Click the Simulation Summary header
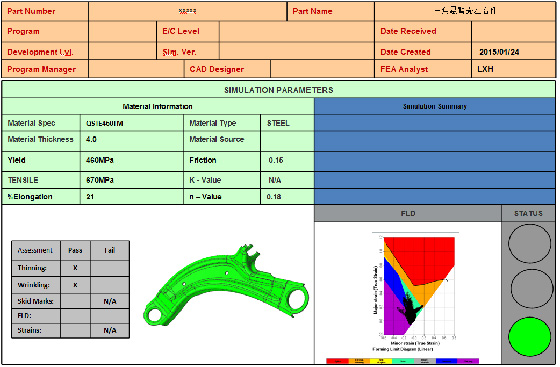The height and width of the screenshot is (367, 560). [435, 106]
